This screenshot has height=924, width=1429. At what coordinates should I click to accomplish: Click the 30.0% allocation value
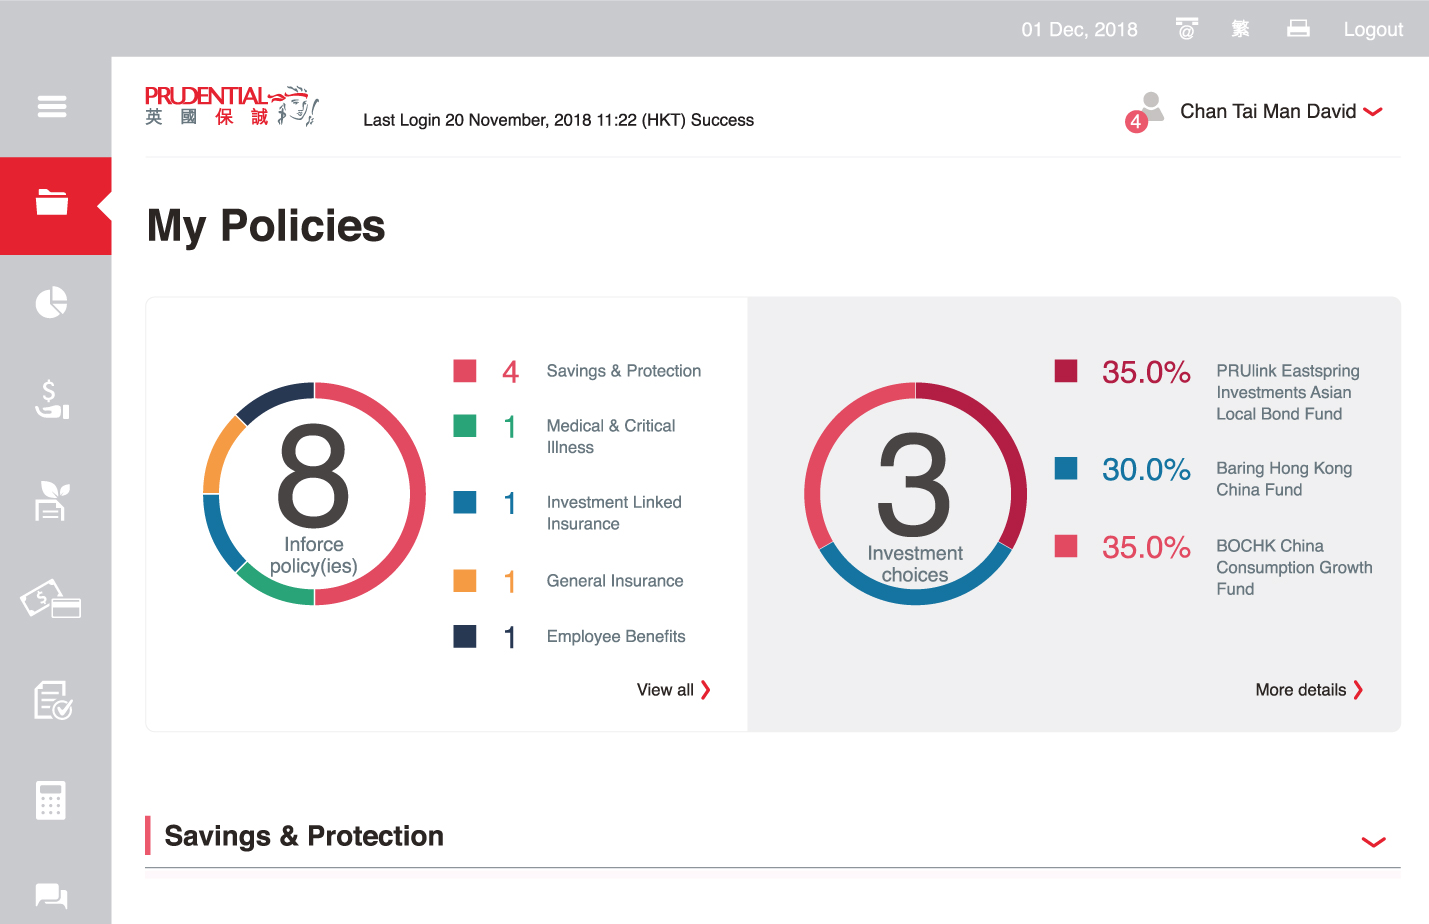click(x=1146, y=469)
